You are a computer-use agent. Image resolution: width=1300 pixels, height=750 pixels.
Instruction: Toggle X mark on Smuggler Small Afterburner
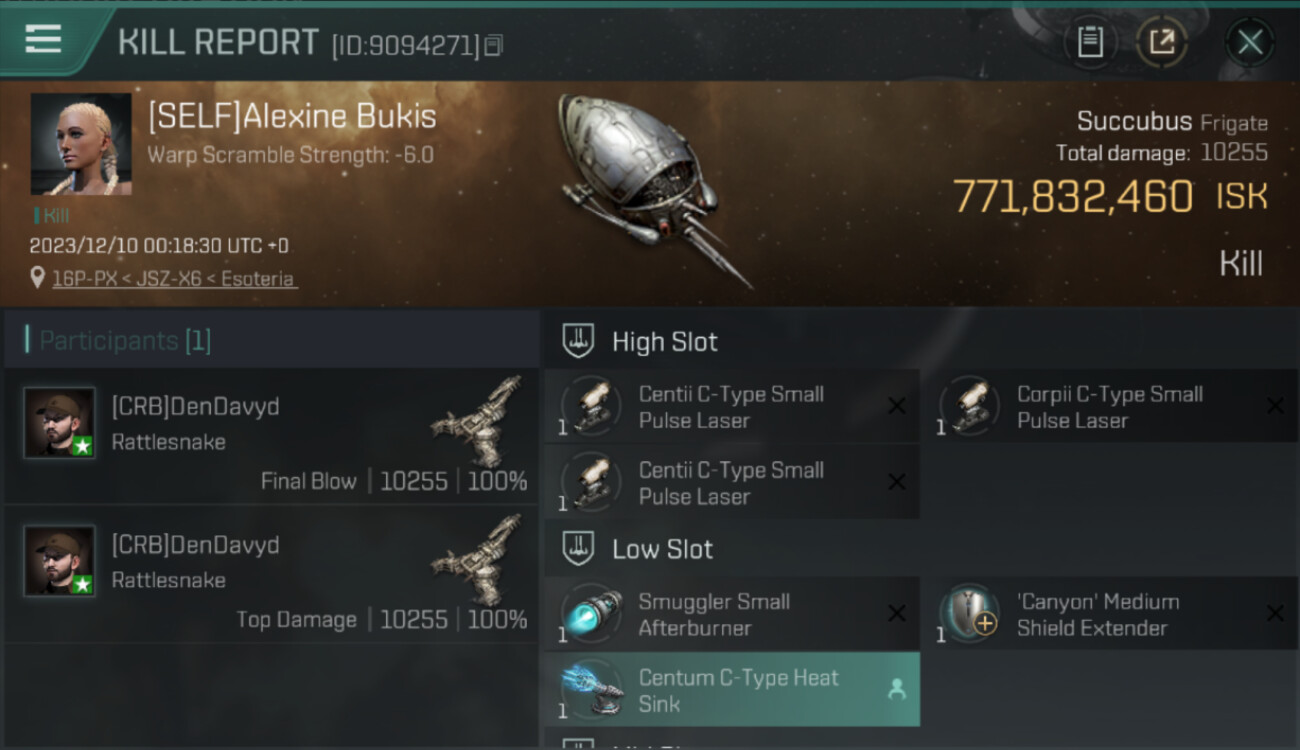(x=897, y=614)
